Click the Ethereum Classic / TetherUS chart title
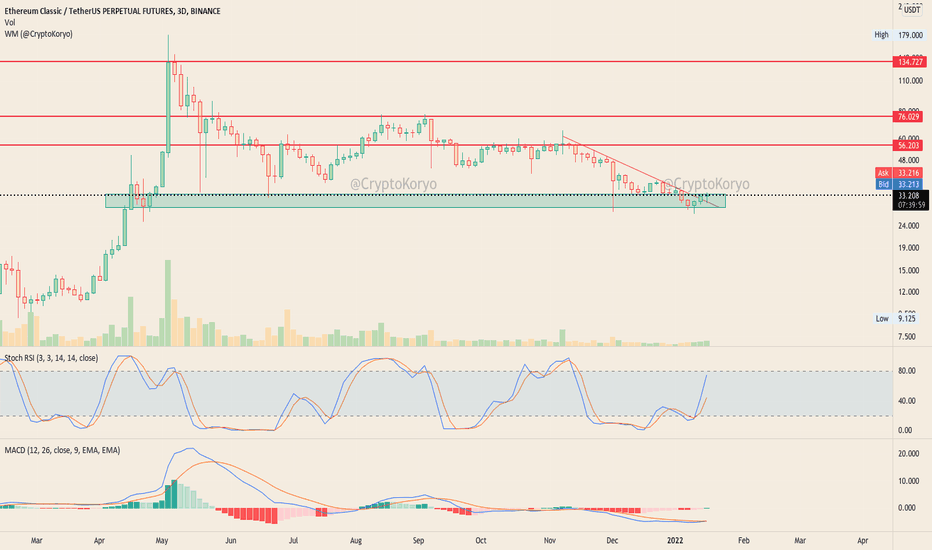 112,11
